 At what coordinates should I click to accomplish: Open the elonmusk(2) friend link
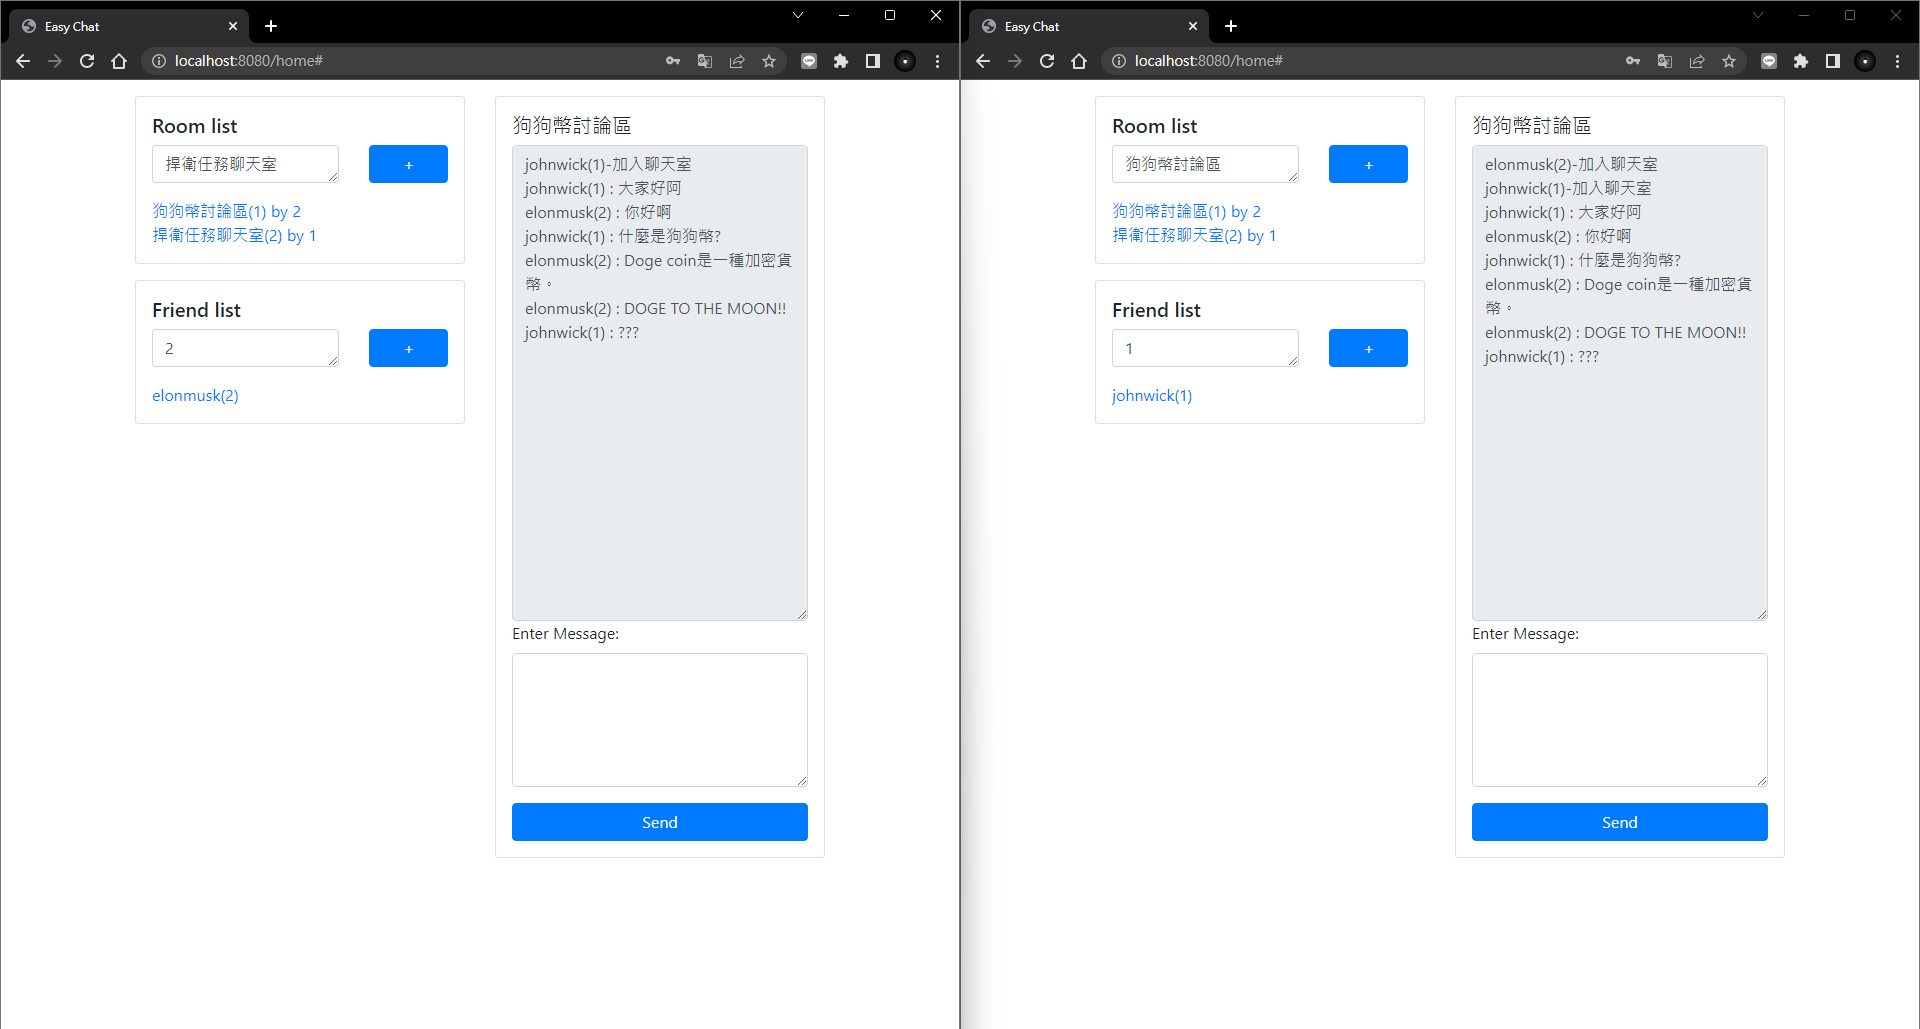[195, 395]
